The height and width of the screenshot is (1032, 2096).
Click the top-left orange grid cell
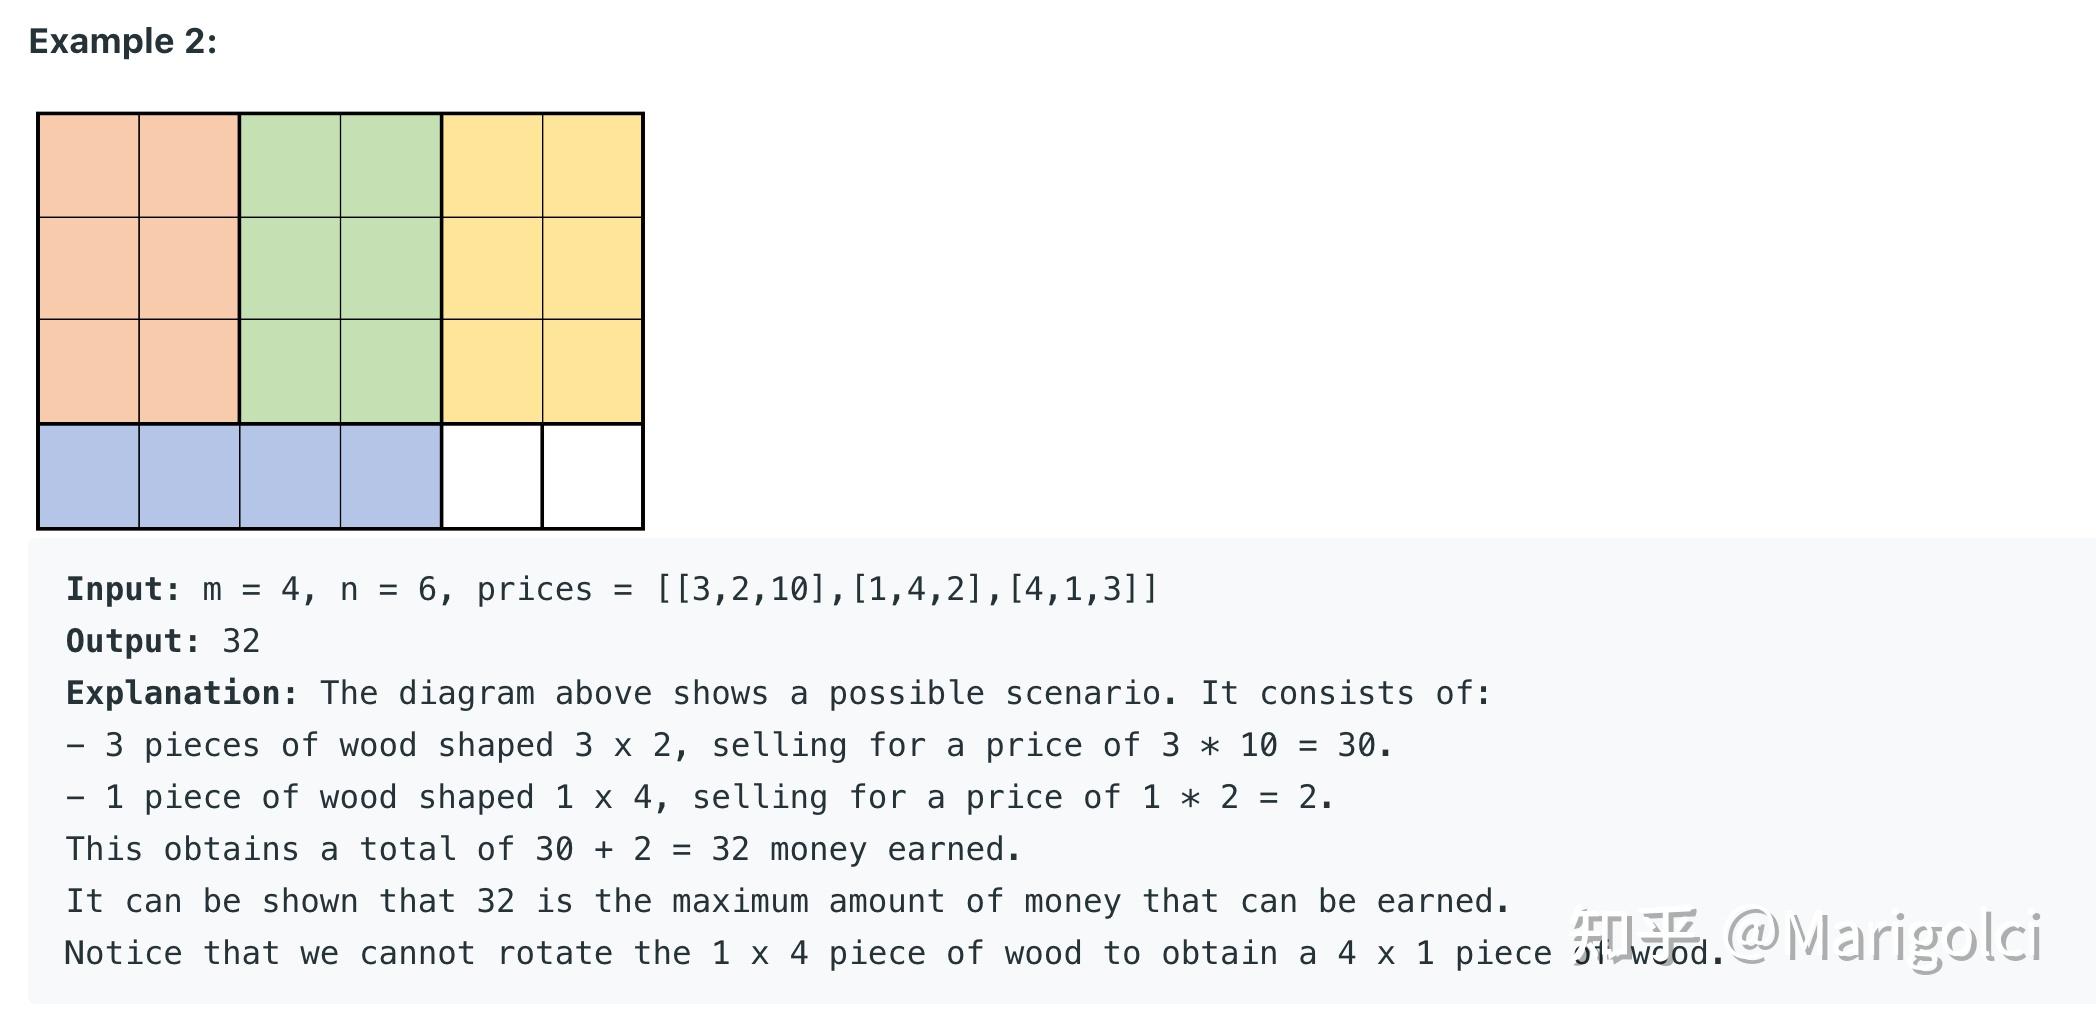point(89,166)
